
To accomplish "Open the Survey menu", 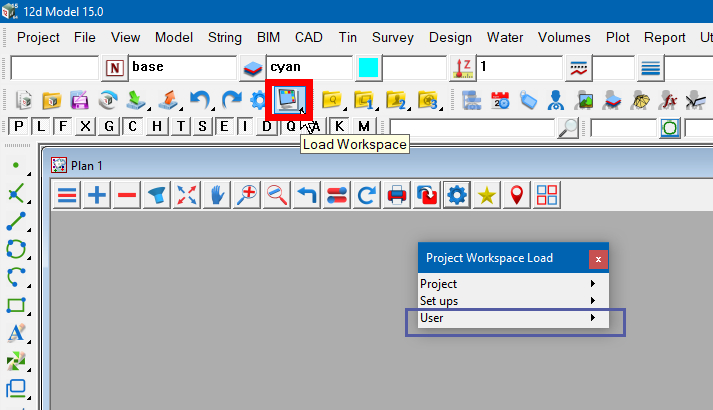I will coord(392,37).
